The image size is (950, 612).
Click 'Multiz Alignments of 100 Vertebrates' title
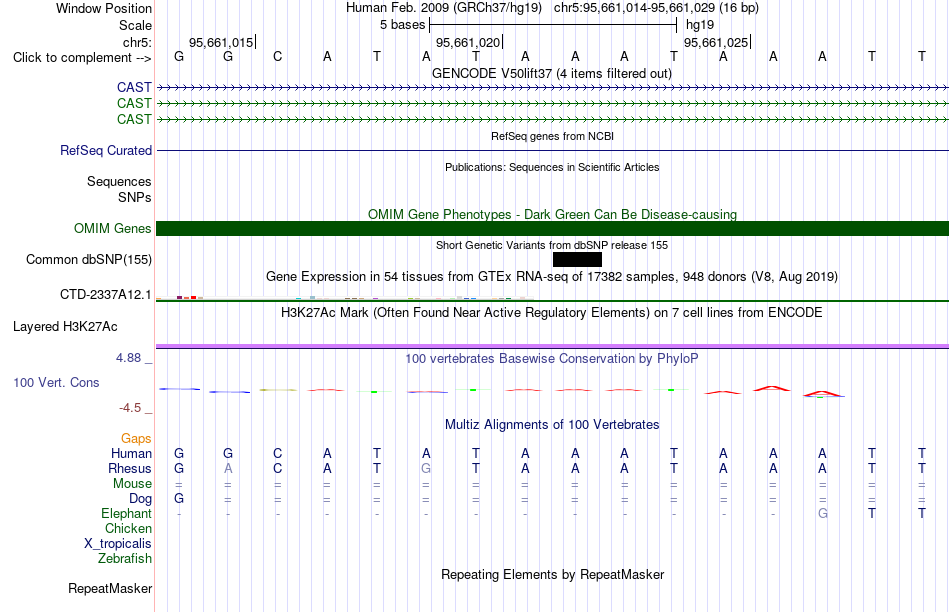[552, 425]
